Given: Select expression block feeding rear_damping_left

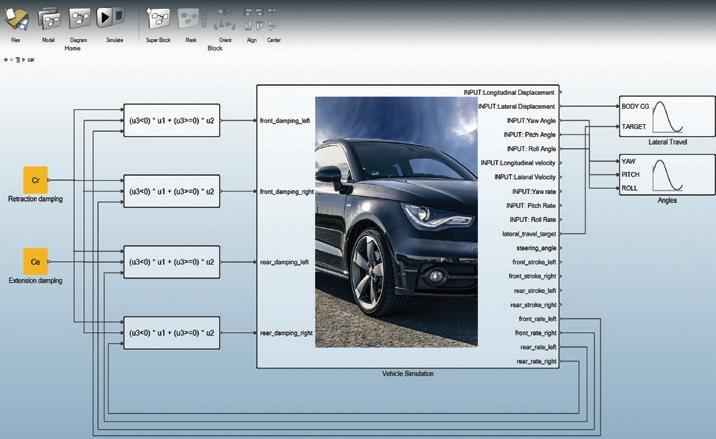Looking at the screenshot, I should point(172,262).
